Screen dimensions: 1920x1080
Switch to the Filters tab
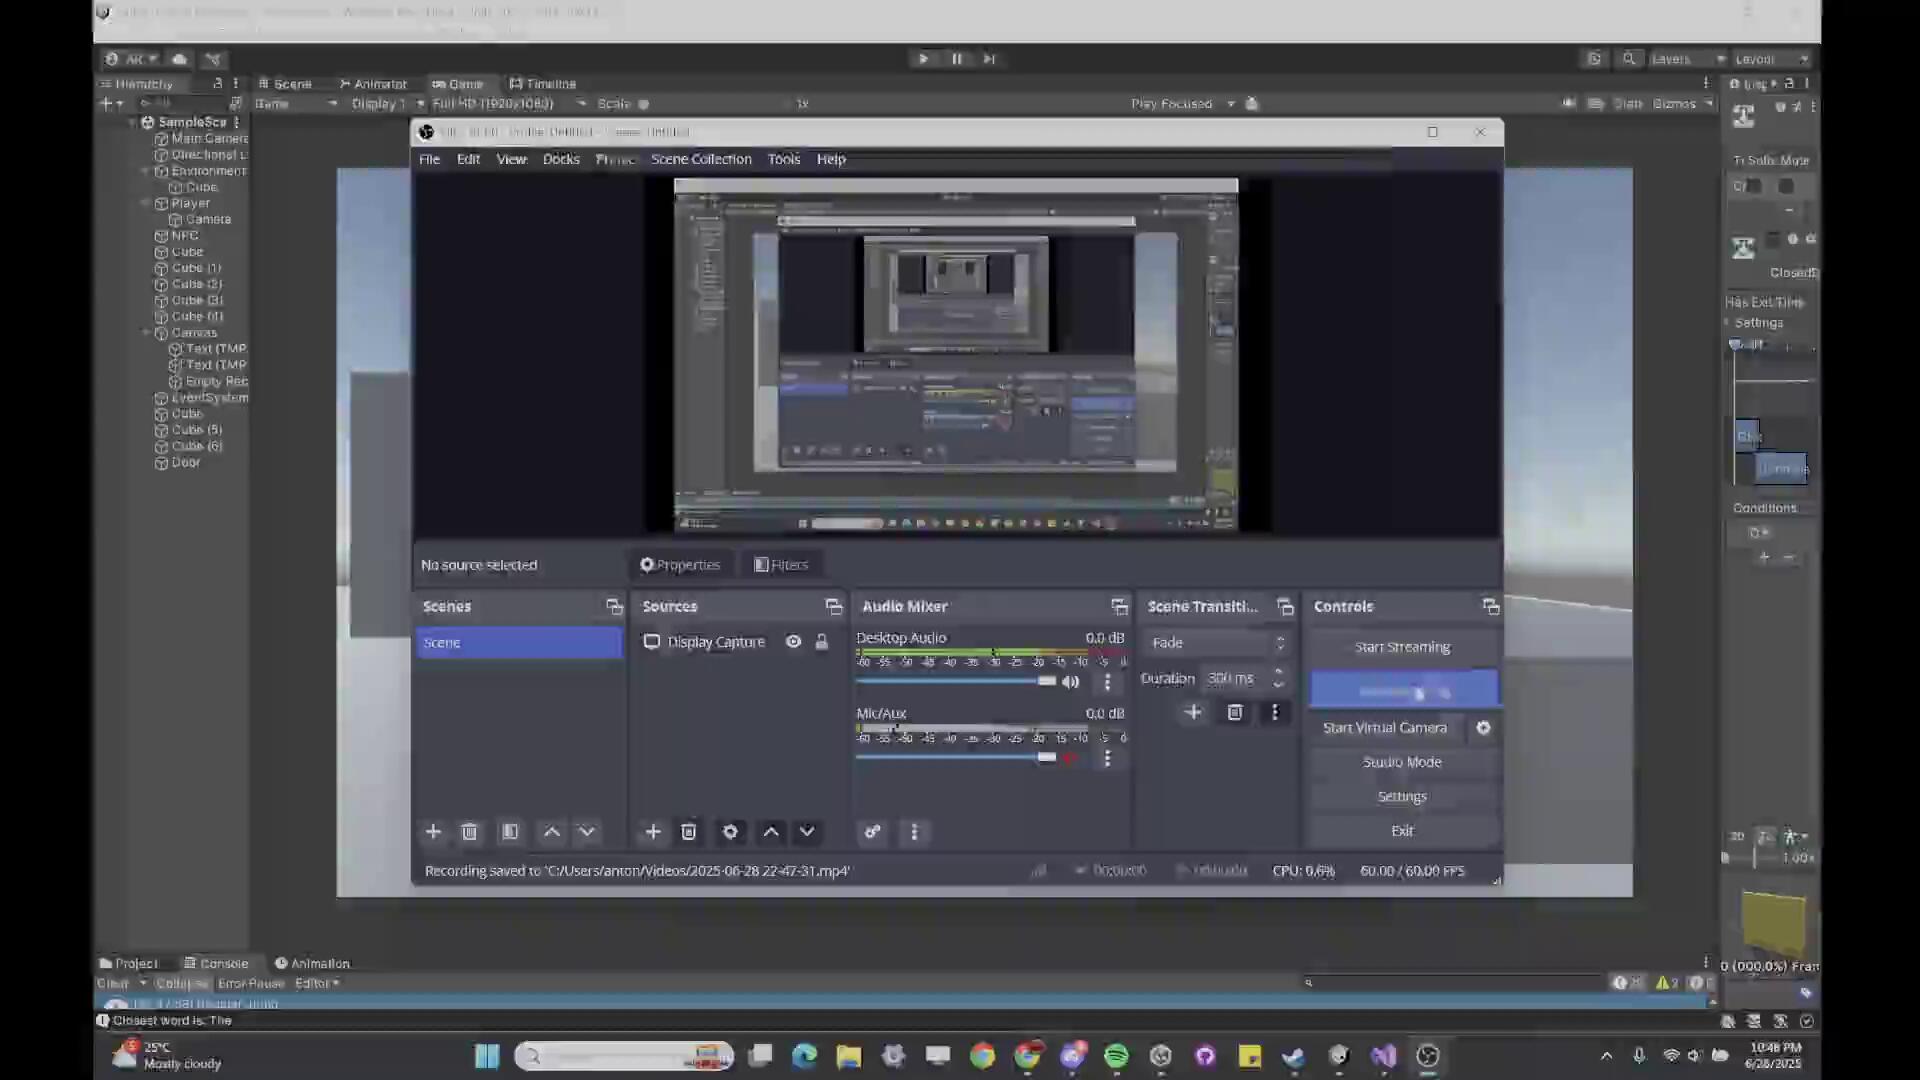coord(781,564)
